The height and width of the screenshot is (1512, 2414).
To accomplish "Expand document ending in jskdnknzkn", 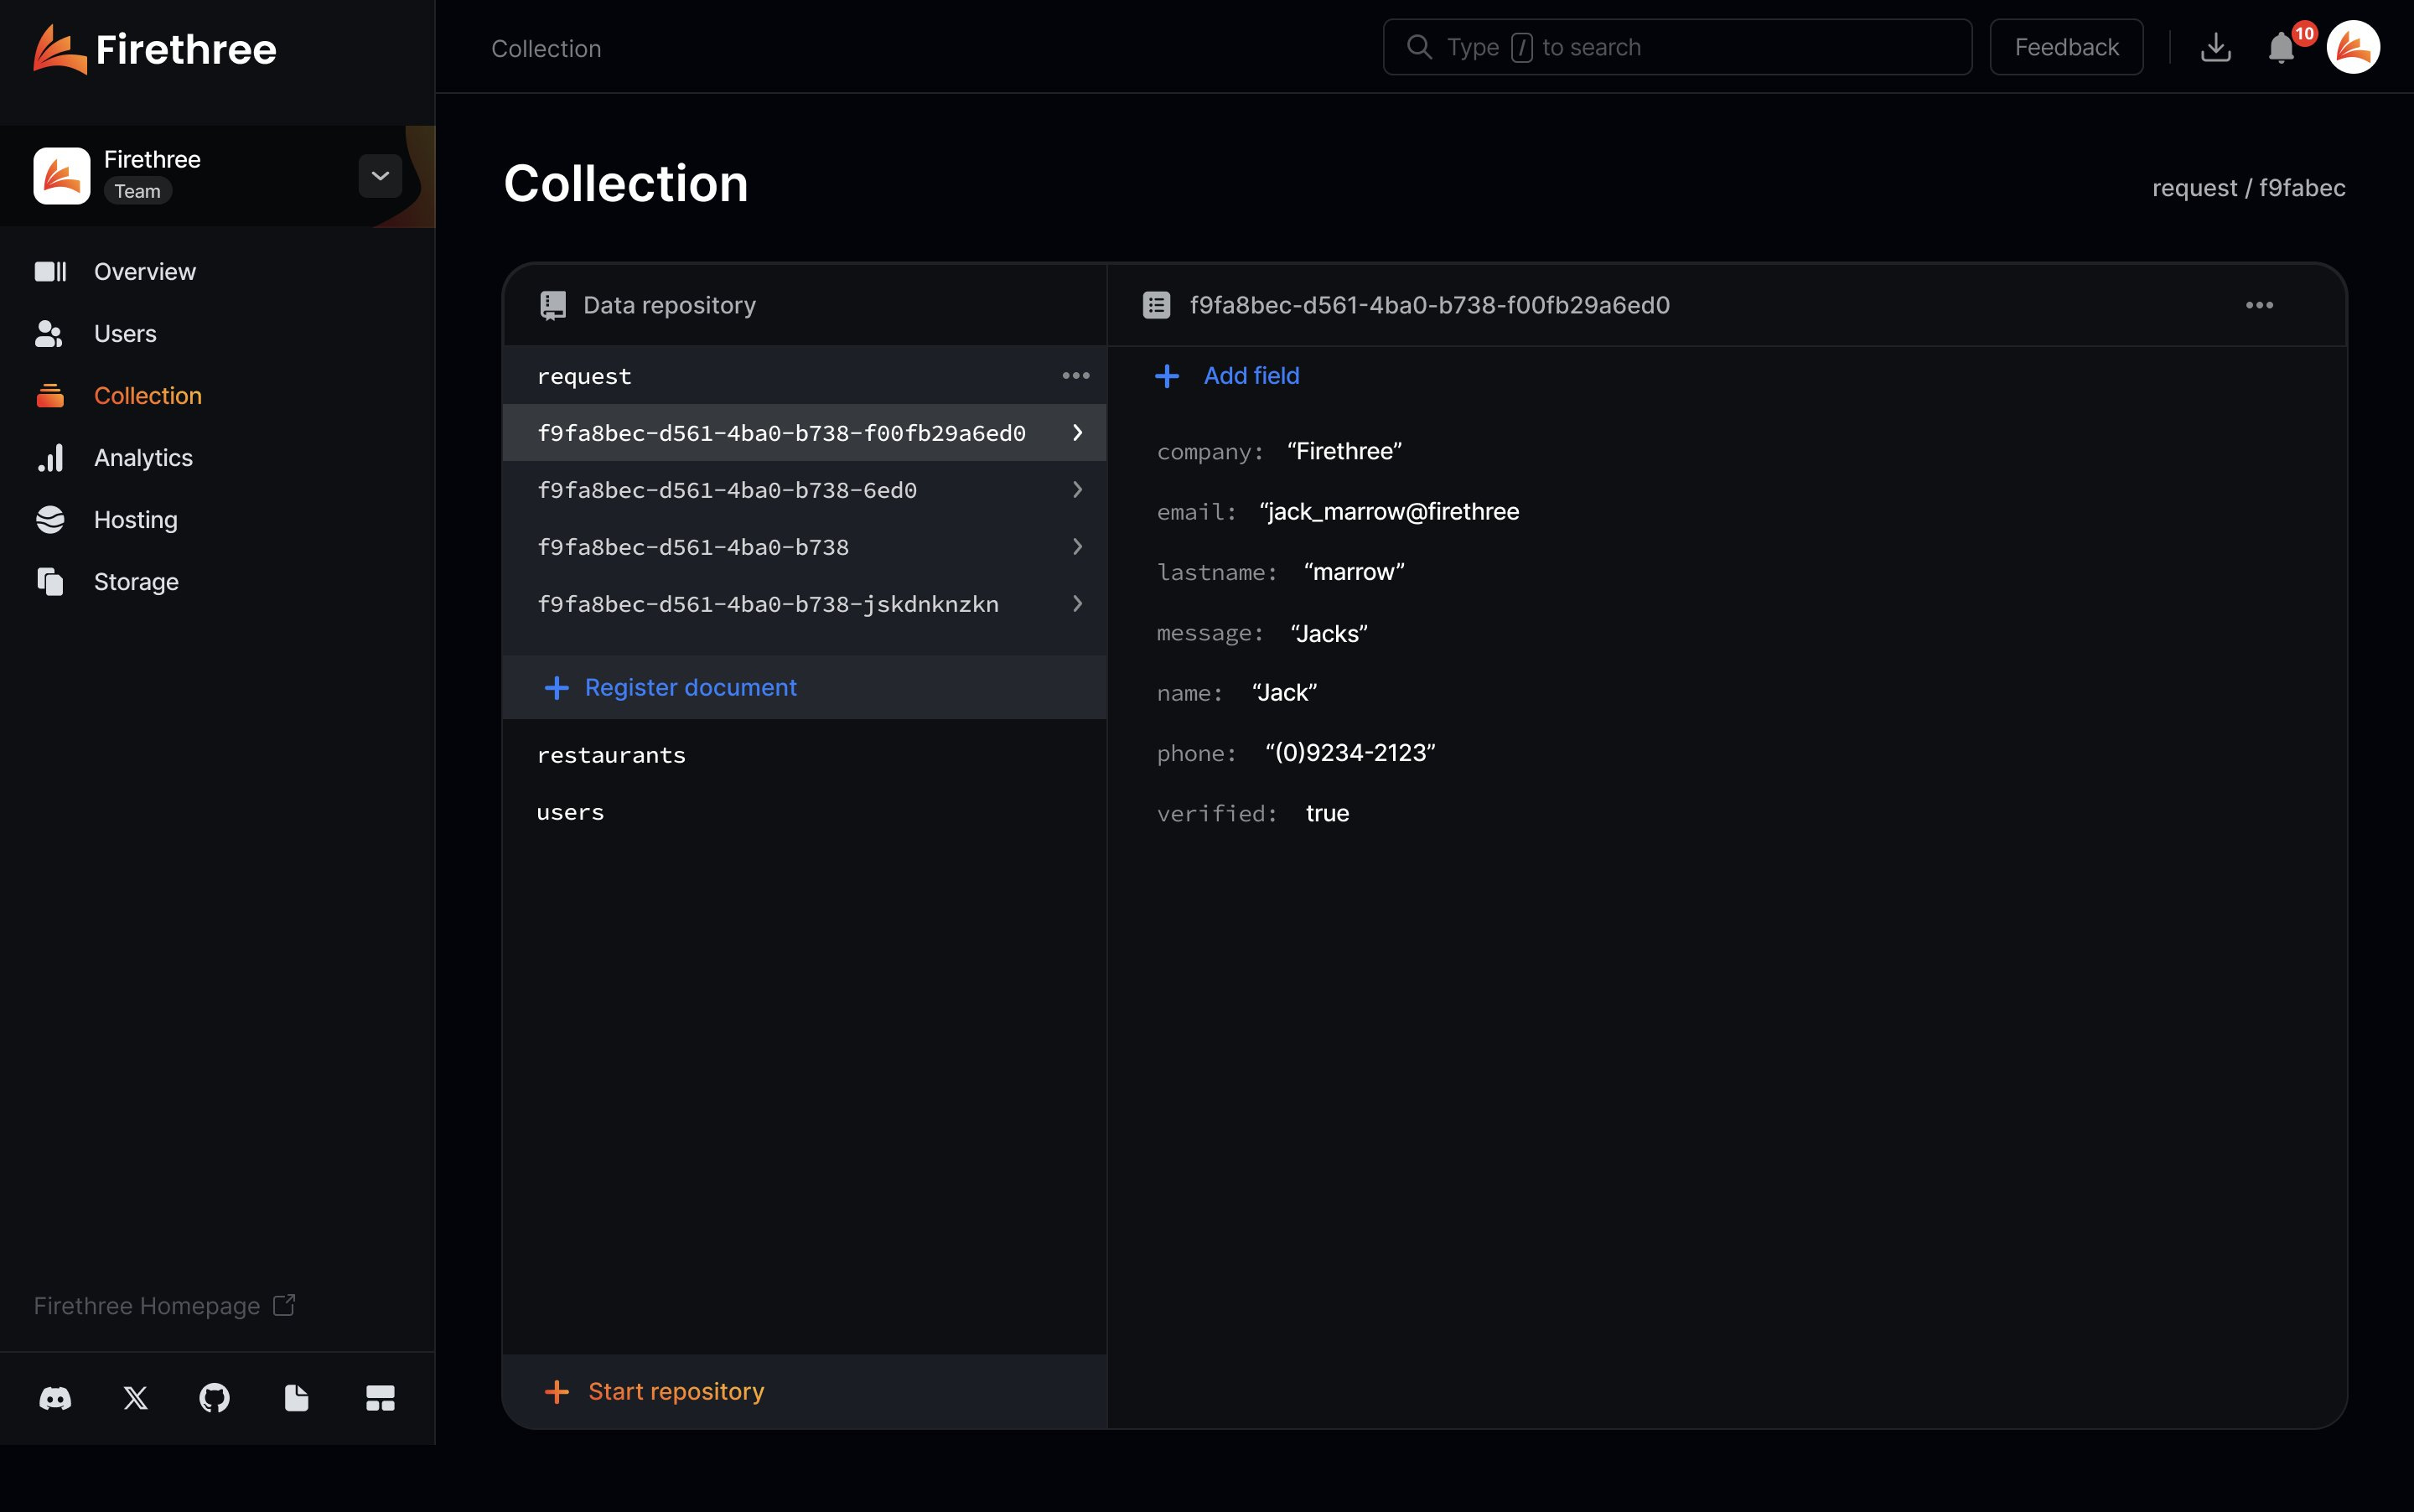I will click(1077, 604).
